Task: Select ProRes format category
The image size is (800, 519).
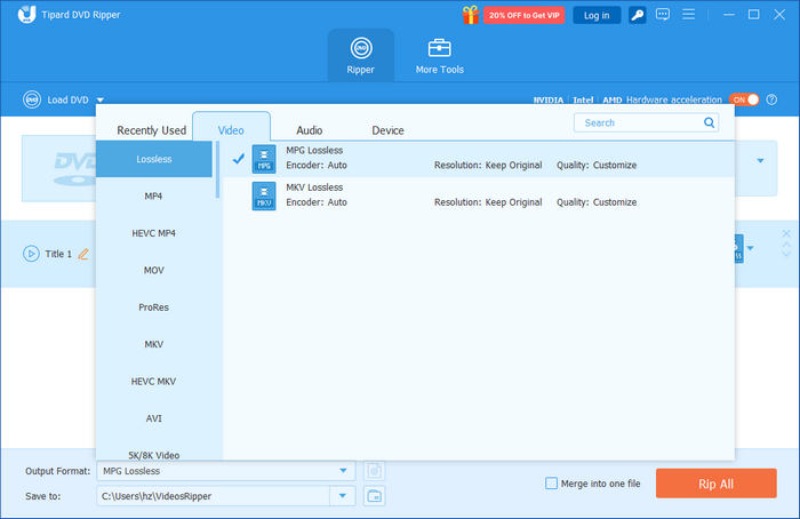Action: (x=154, y=307)
